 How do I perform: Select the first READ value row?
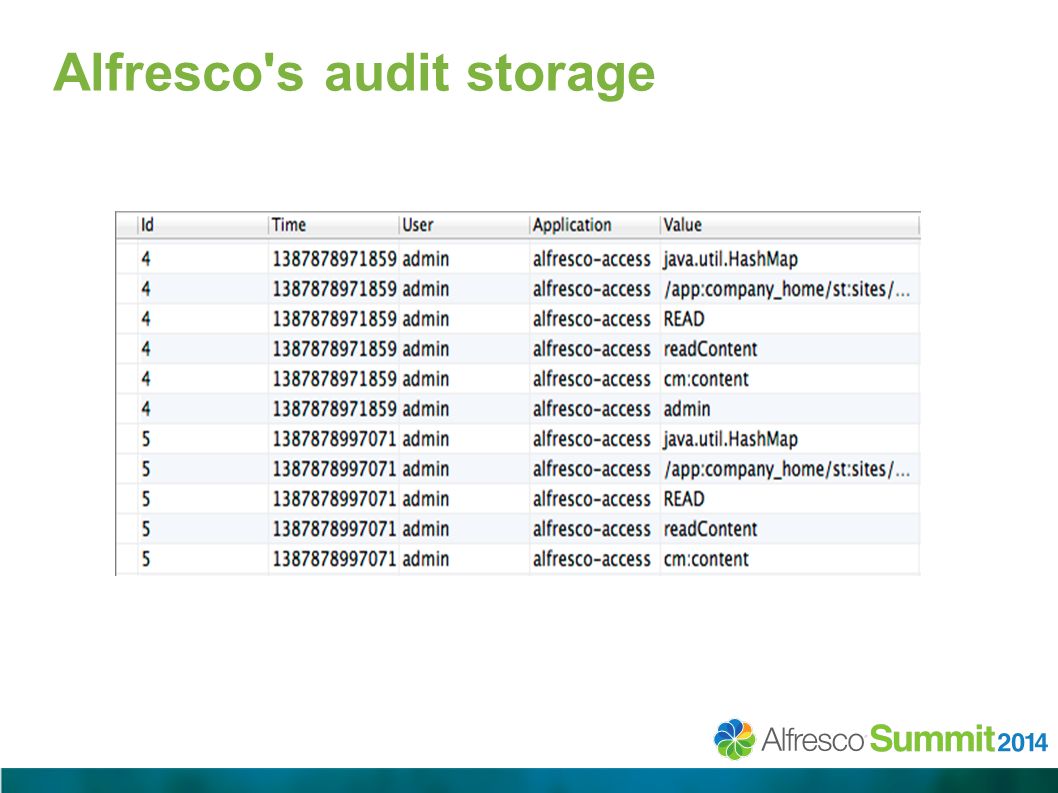518,319
